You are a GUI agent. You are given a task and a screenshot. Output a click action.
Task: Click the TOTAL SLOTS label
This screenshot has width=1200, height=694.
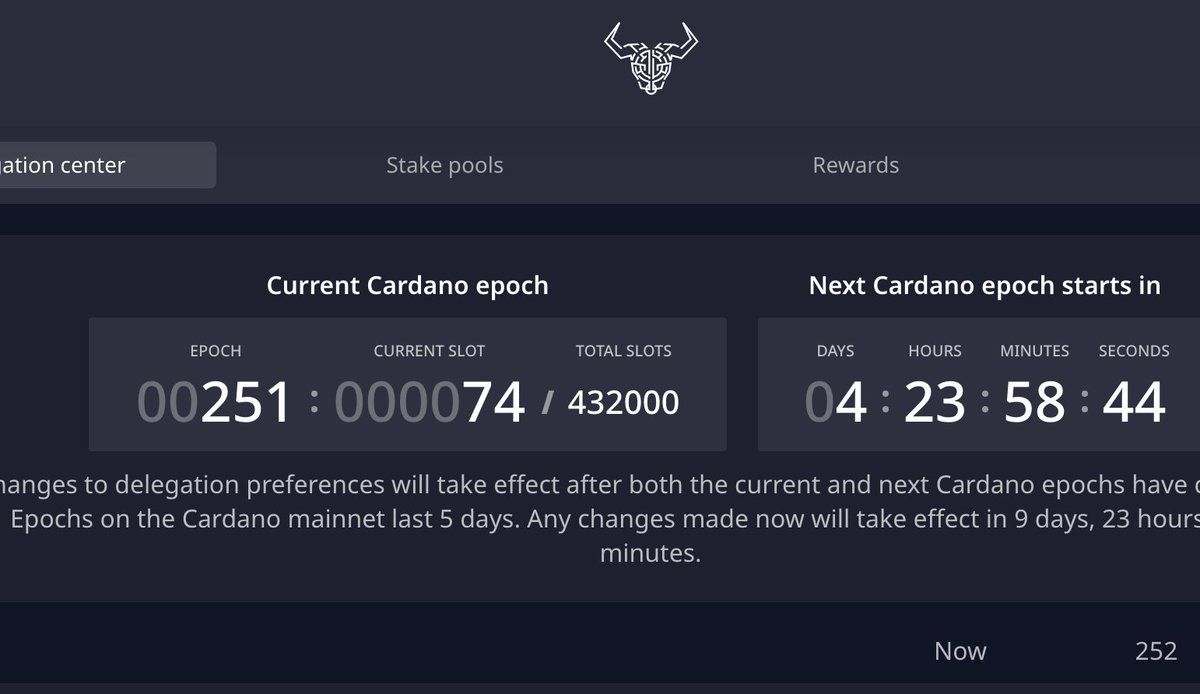623,351
